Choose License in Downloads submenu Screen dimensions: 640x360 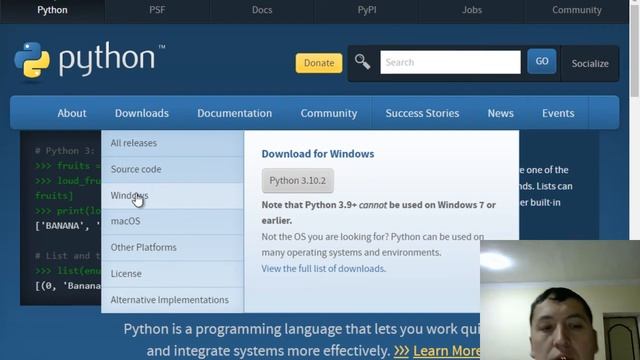[x=172, y=273]
